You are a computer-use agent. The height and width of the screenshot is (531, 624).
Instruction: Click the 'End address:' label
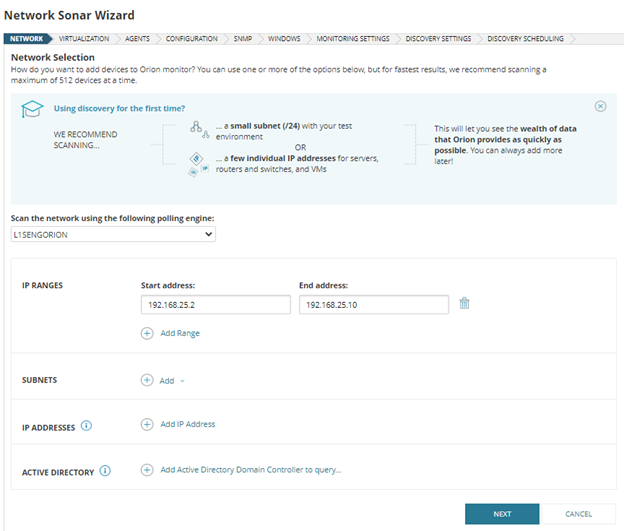(324, 285)
